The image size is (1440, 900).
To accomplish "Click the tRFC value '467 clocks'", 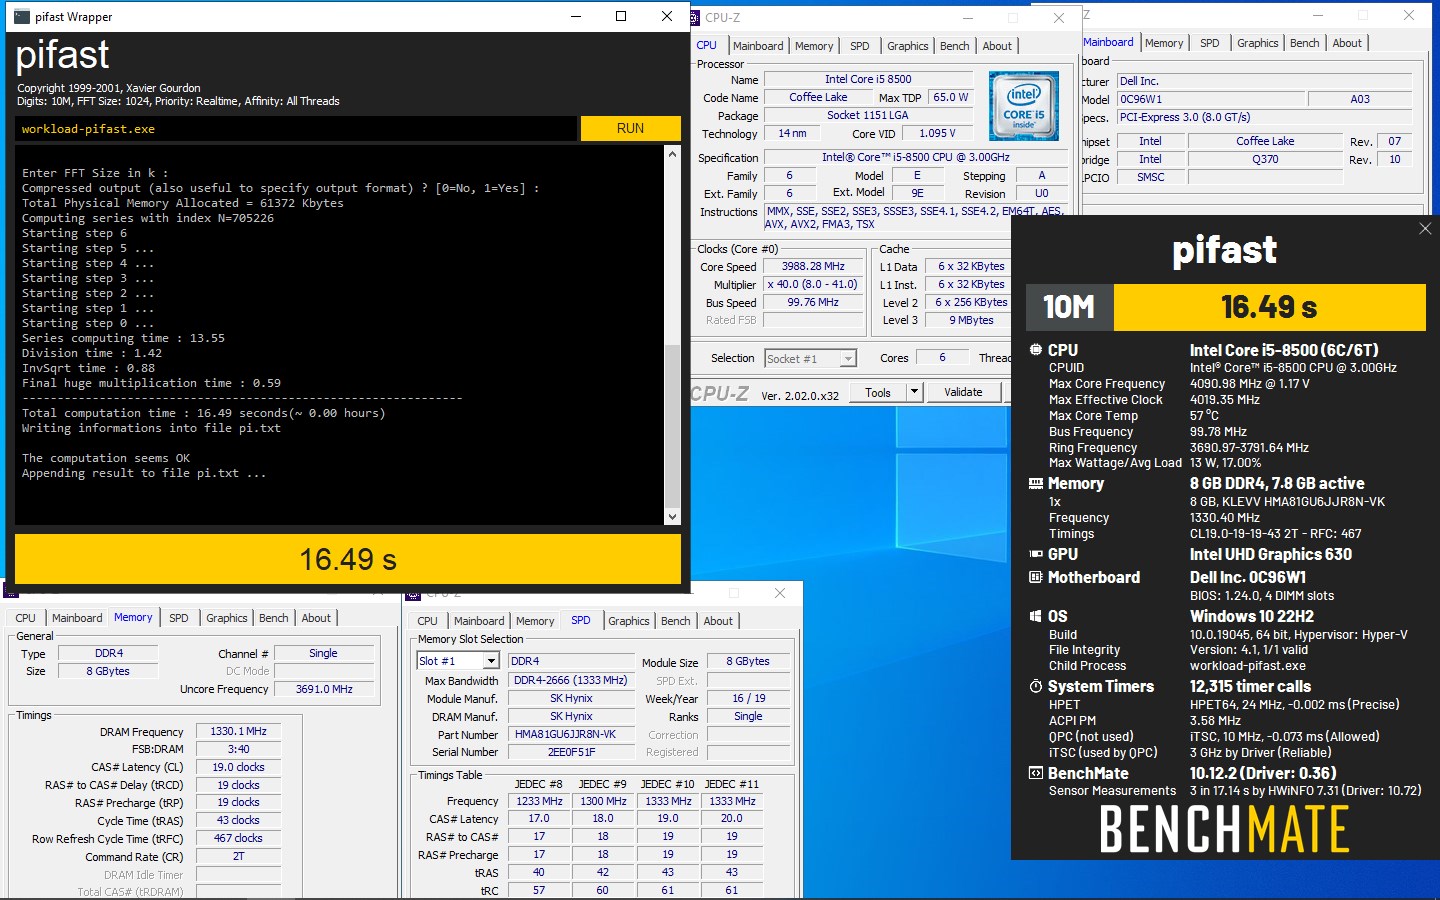I will pyautogui.click(x=239, y=838).
